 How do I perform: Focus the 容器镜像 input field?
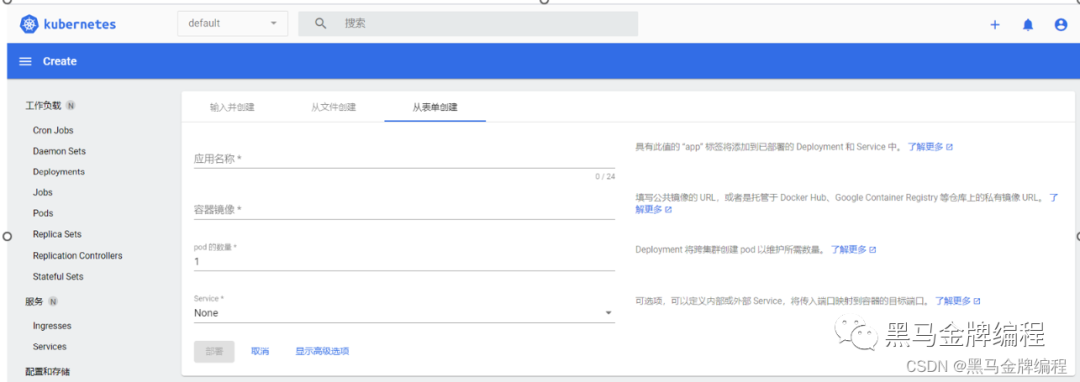pos(404,210)
